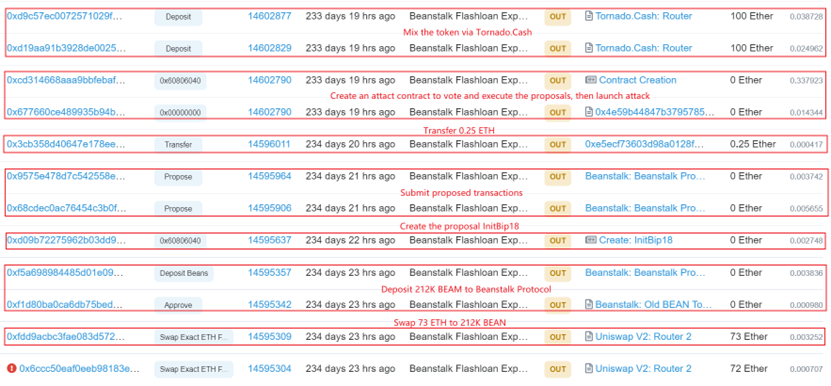Image resolution: width=831 pixels, height=386 pixels.
Task: View block 14596011
Action: point(269,144)
